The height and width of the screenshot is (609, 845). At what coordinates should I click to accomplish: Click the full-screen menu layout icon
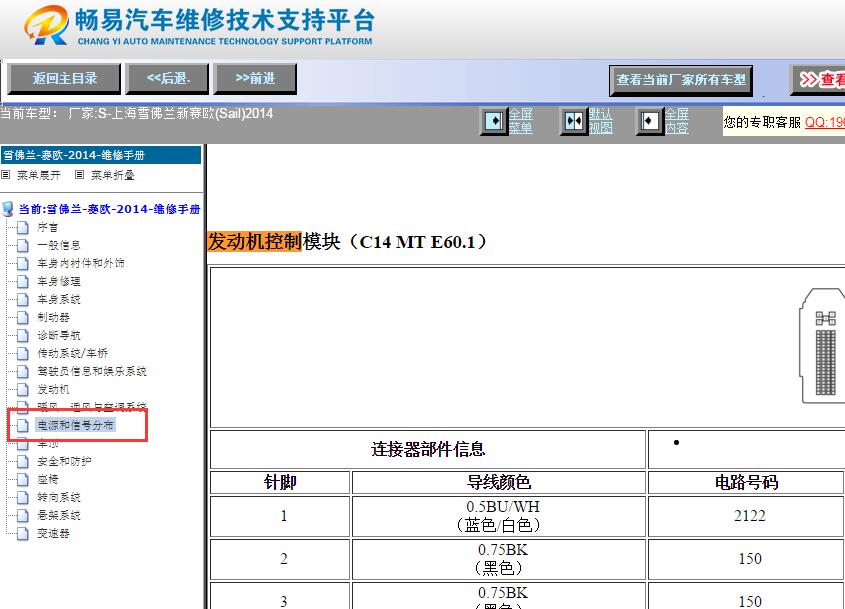[x=493, y=121]
